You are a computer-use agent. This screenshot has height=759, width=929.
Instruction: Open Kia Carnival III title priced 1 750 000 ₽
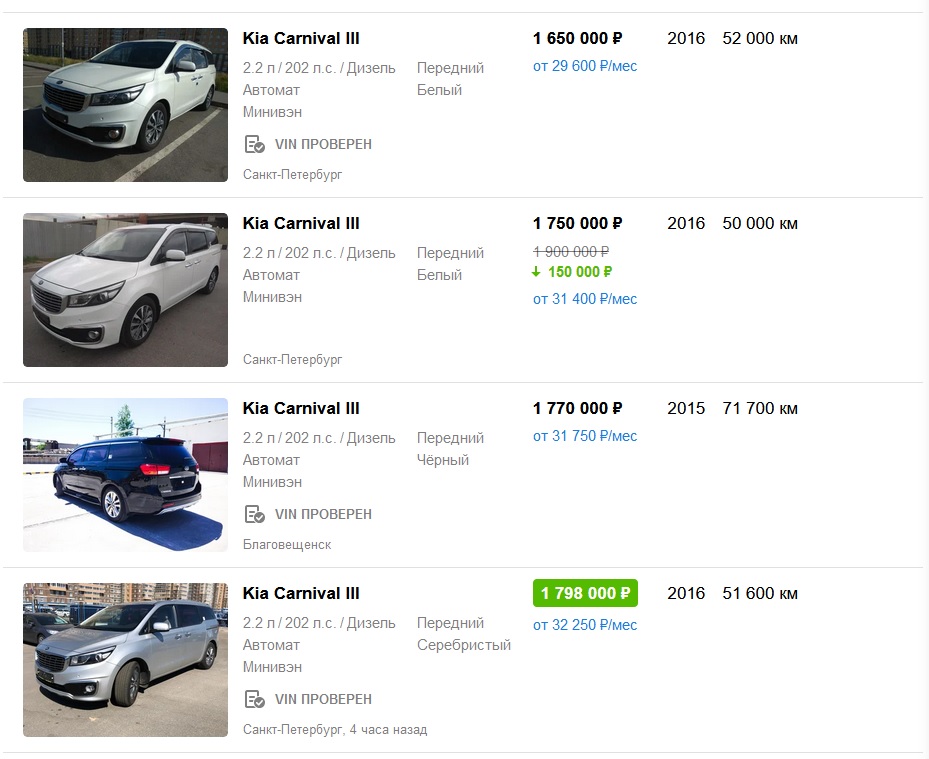(x=301, y=224)
